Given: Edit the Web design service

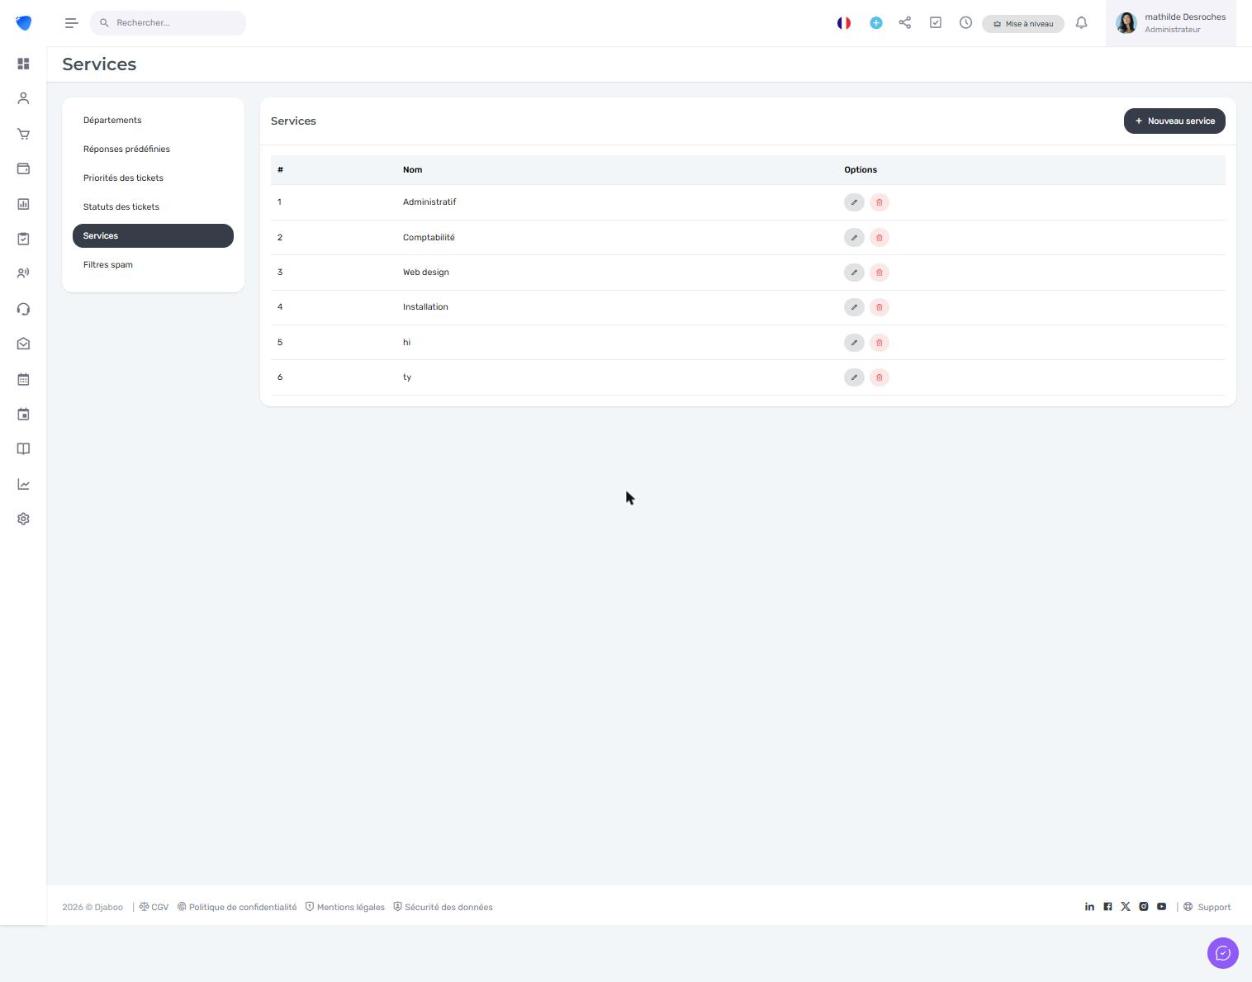Looking at the screenshot, I should tap(854, 272).
